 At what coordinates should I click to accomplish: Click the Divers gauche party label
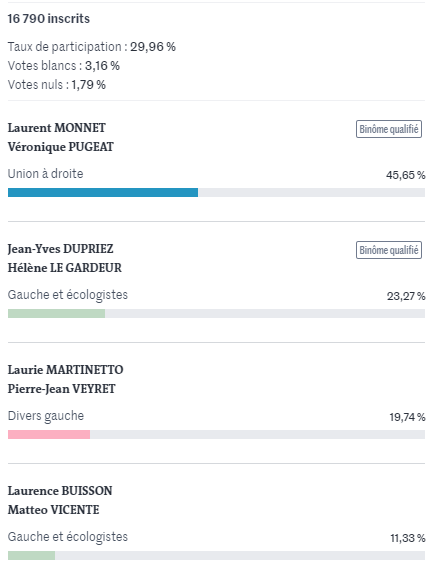(46, 416)
